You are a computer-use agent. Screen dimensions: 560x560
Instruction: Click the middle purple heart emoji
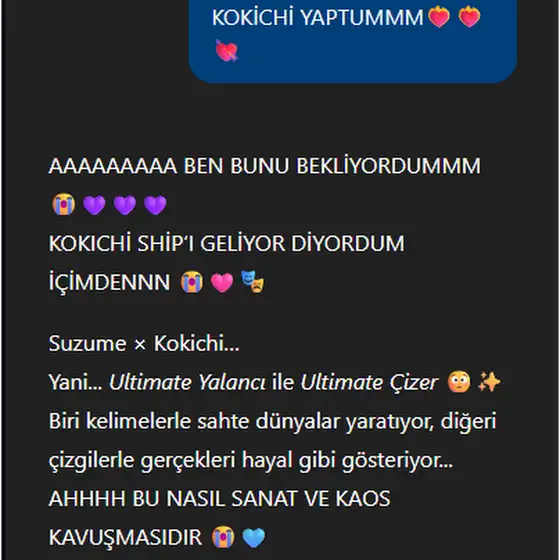(x=125, y=205)
